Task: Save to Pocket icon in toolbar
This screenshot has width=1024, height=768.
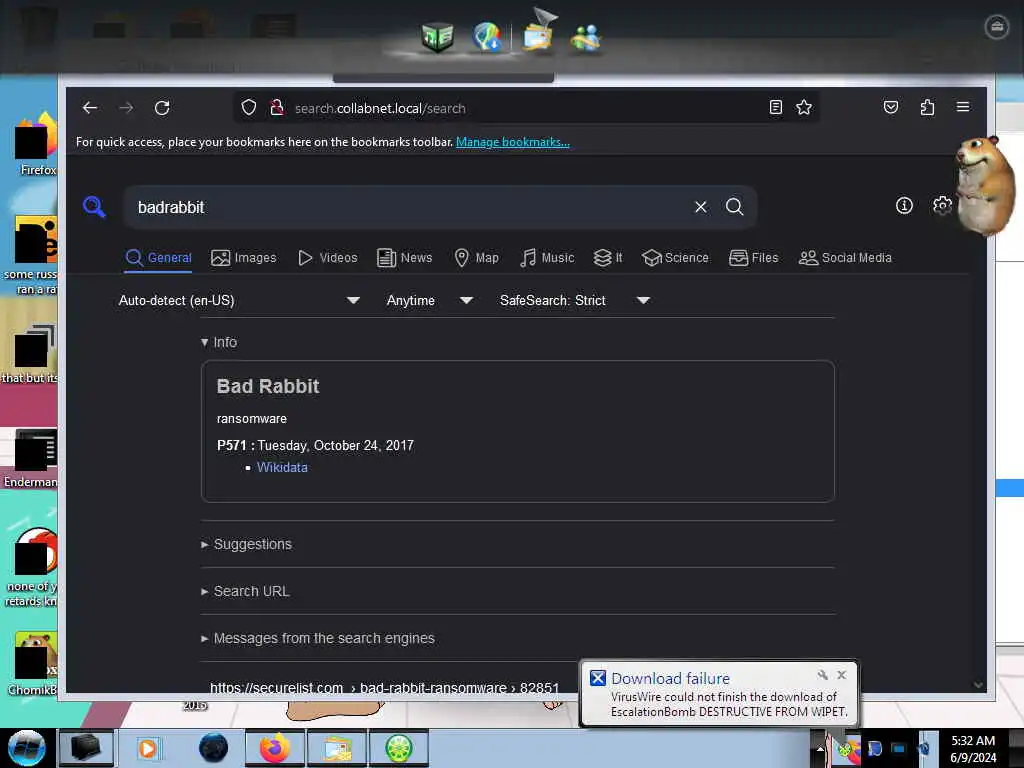Action: coord(891,107)
